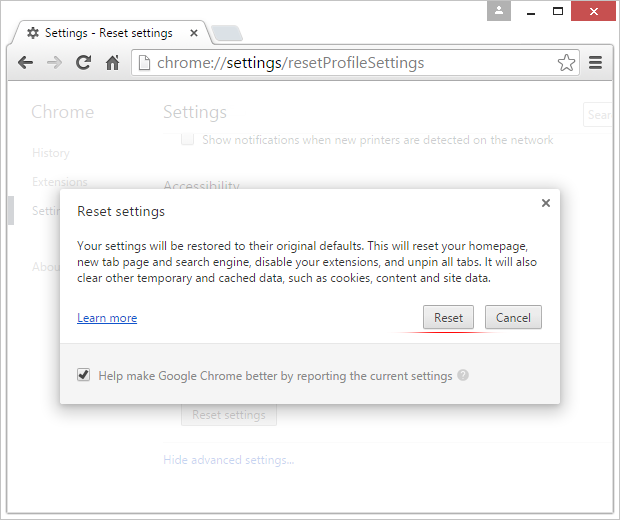Click the address bar URL field
The height and width of the screenshot is (520, 620).
355,62
